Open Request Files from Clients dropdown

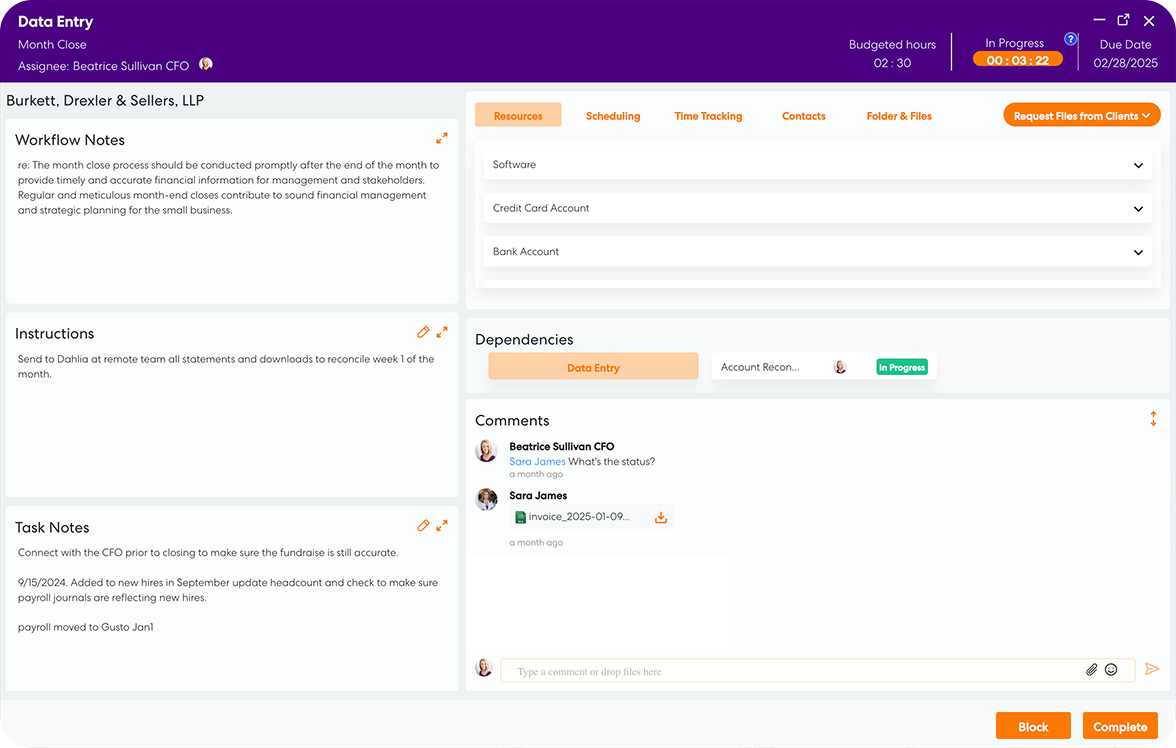pyautogui.click(x=1082, y=116)
